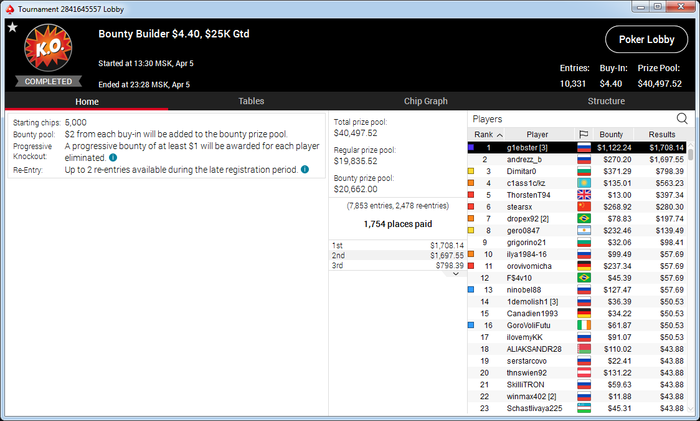Select player SkilliTRON in list
Image resolution: width=700 pixels, height=421 pixels.
pyautogui.click(x=577, y=384)
